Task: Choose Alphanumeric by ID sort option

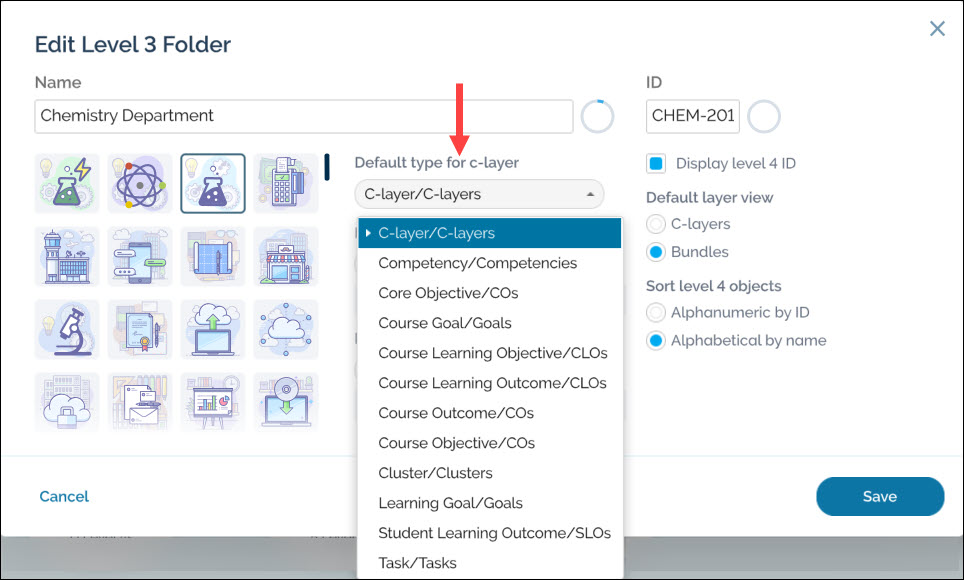Action: [656, 312]
